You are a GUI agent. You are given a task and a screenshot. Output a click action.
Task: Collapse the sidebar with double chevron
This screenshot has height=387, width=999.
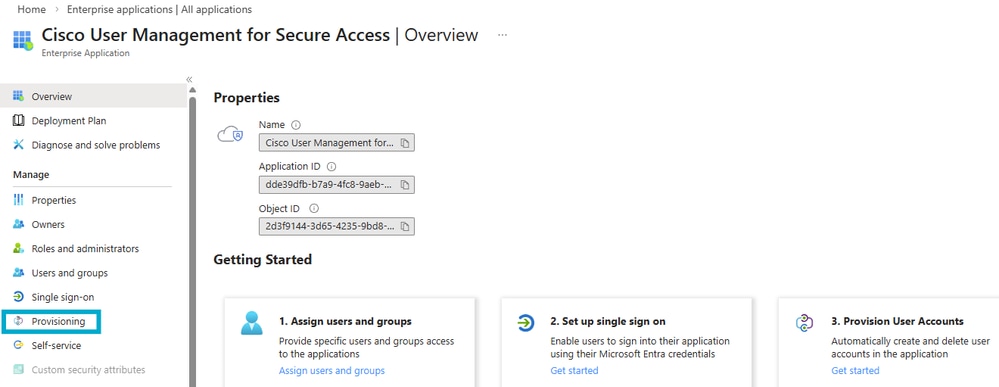click(x=189, y=79)
